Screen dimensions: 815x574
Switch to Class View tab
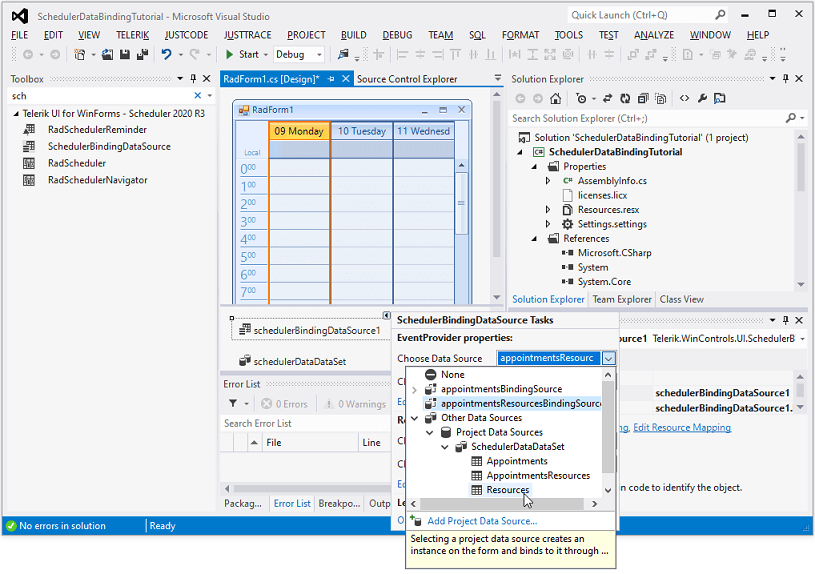681,299
